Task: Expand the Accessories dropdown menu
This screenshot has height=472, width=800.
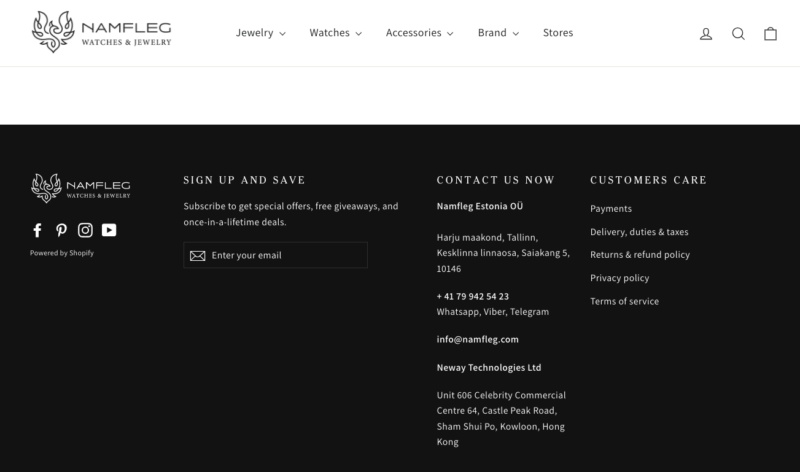Action: coord(419,33)
